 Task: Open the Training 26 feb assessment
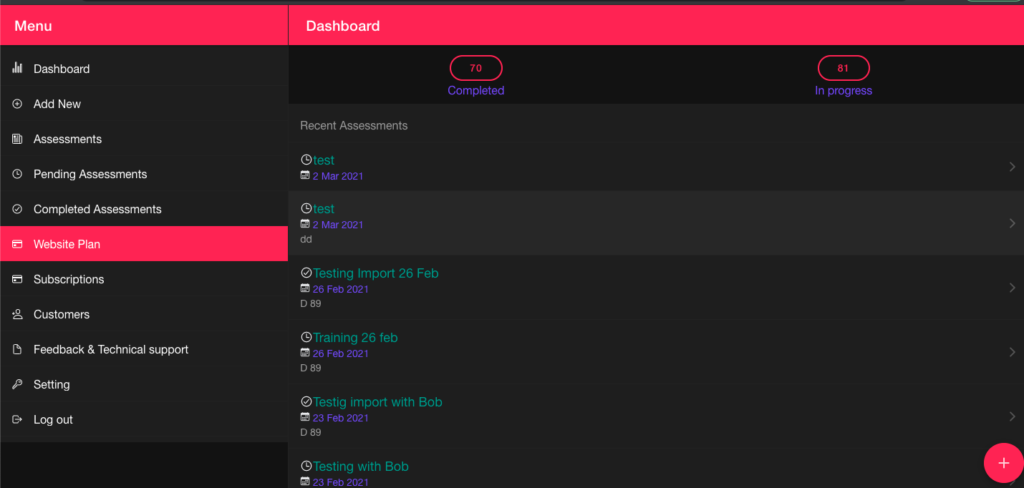(656, 352)
